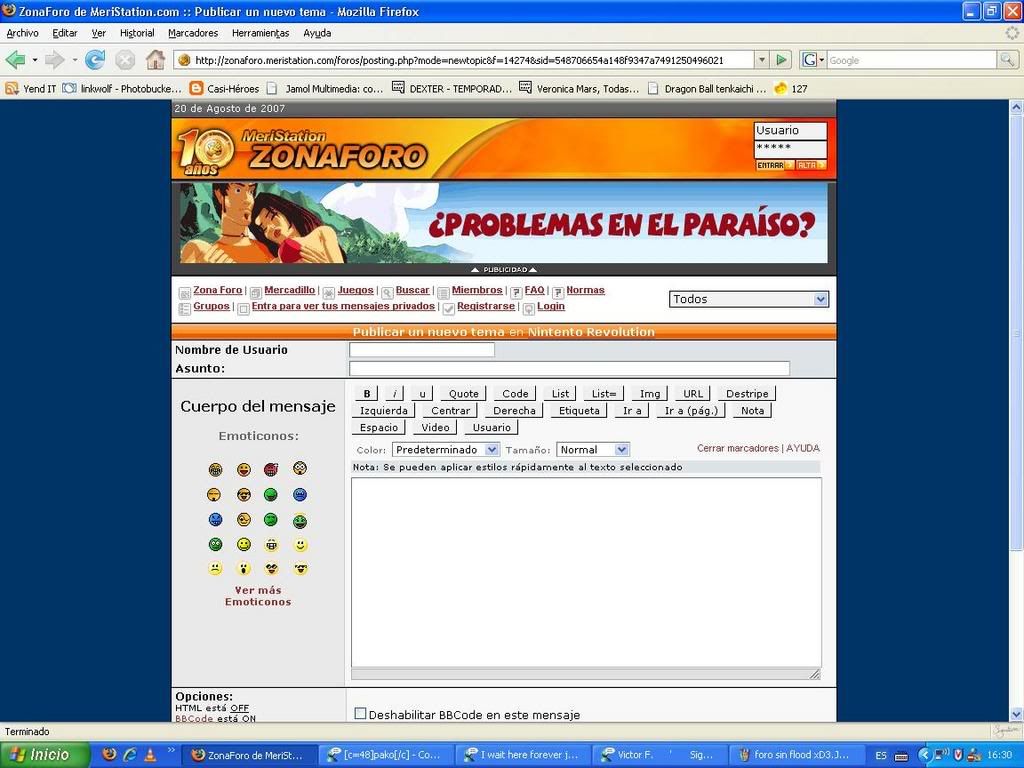Open the Color Predeterminado dropdown
The image size is (1024, 768).
(445, 450)
